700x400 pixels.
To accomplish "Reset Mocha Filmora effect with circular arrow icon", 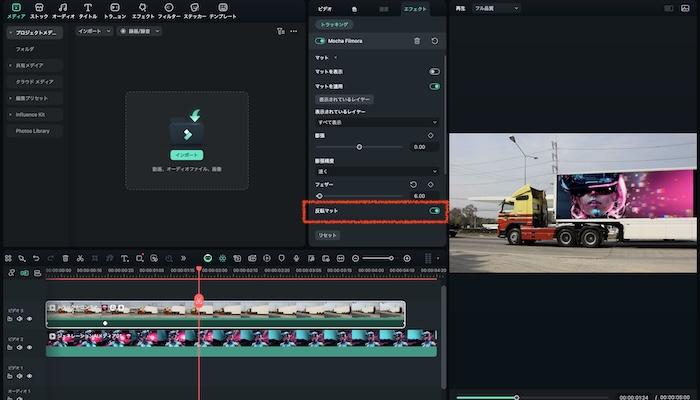I will [x=435, y=41].
